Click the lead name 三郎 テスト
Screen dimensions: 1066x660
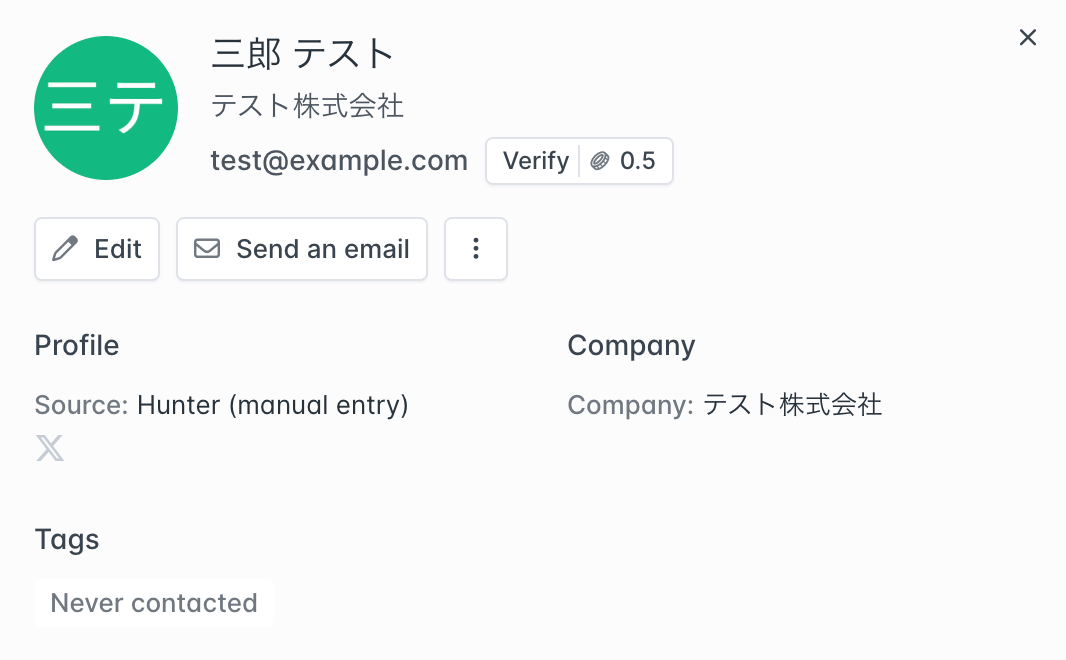tap(303, 54)
